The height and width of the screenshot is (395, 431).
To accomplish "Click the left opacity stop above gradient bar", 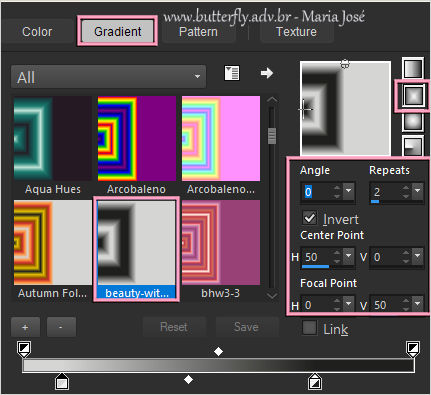I will tap(24, 349).
